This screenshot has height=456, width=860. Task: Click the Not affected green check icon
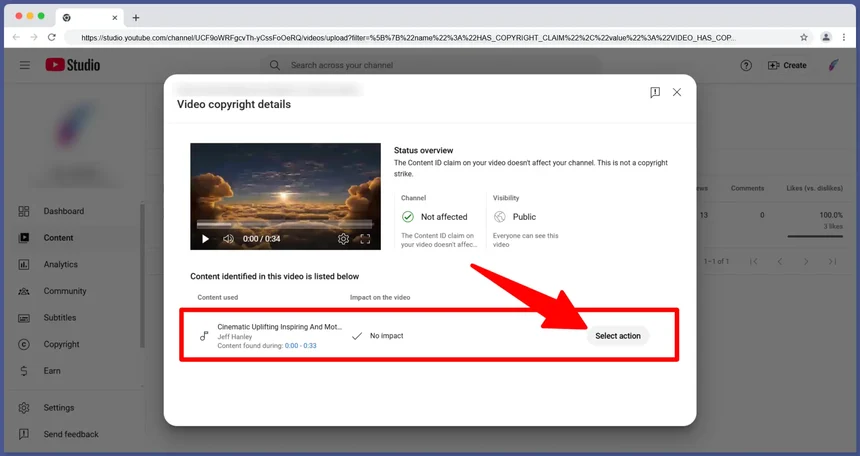pos(408,217)
